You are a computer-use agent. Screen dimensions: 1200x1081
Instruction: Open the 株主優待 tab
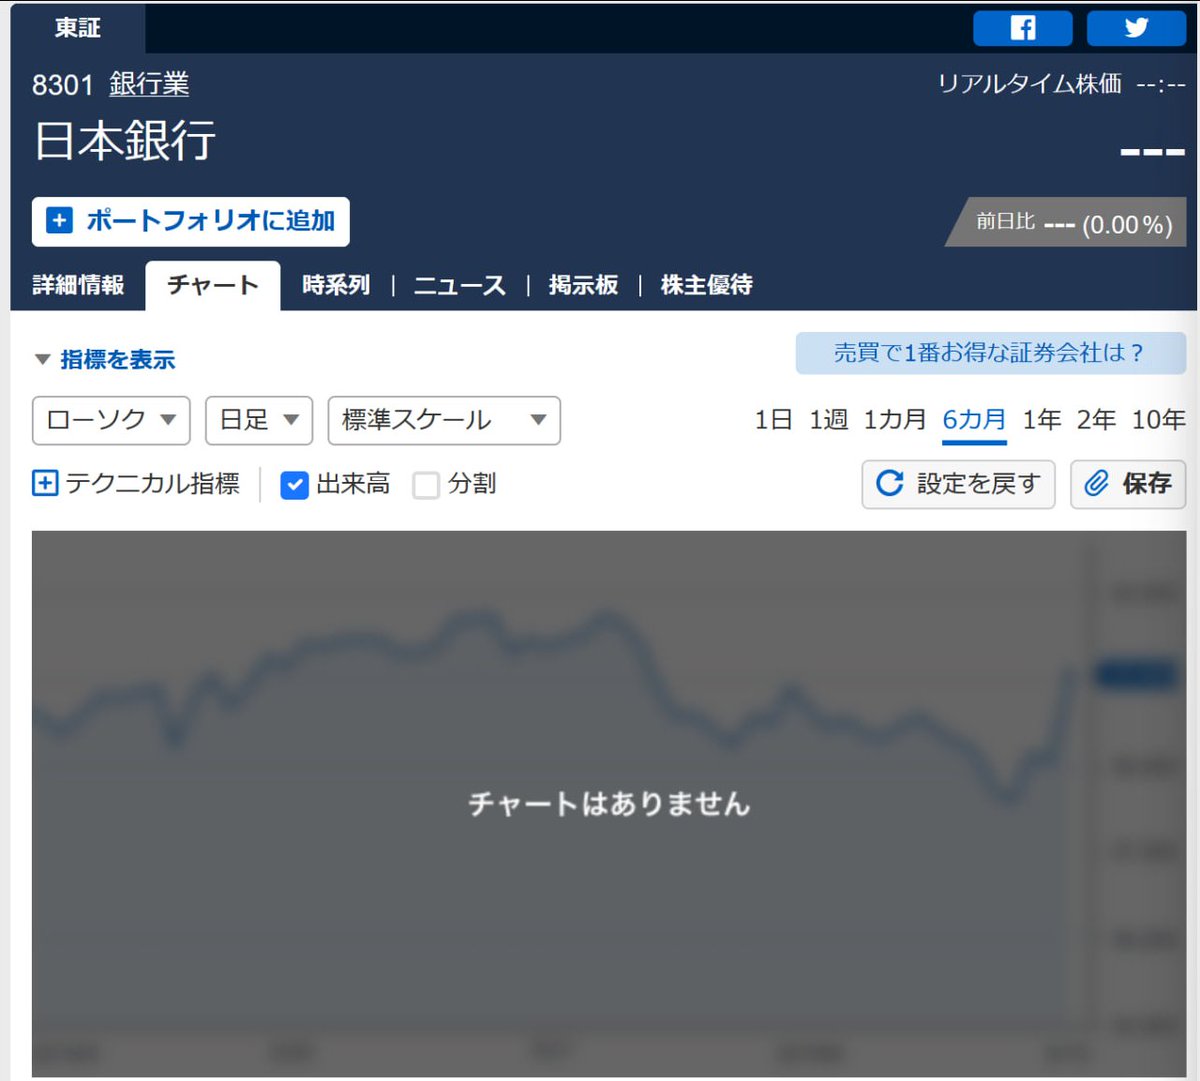[x=707, y=285]
